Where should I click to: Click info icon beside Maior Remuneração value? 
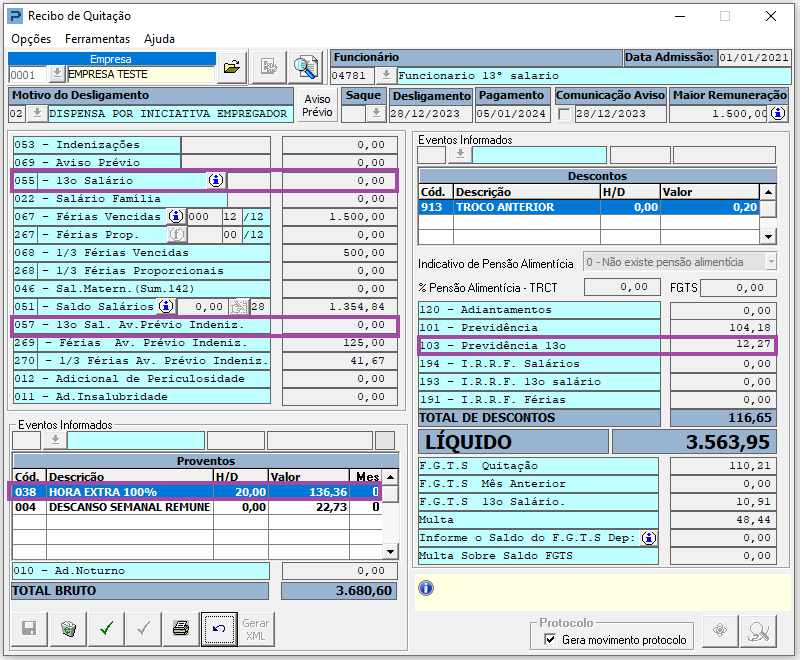(x=777, y=114)
